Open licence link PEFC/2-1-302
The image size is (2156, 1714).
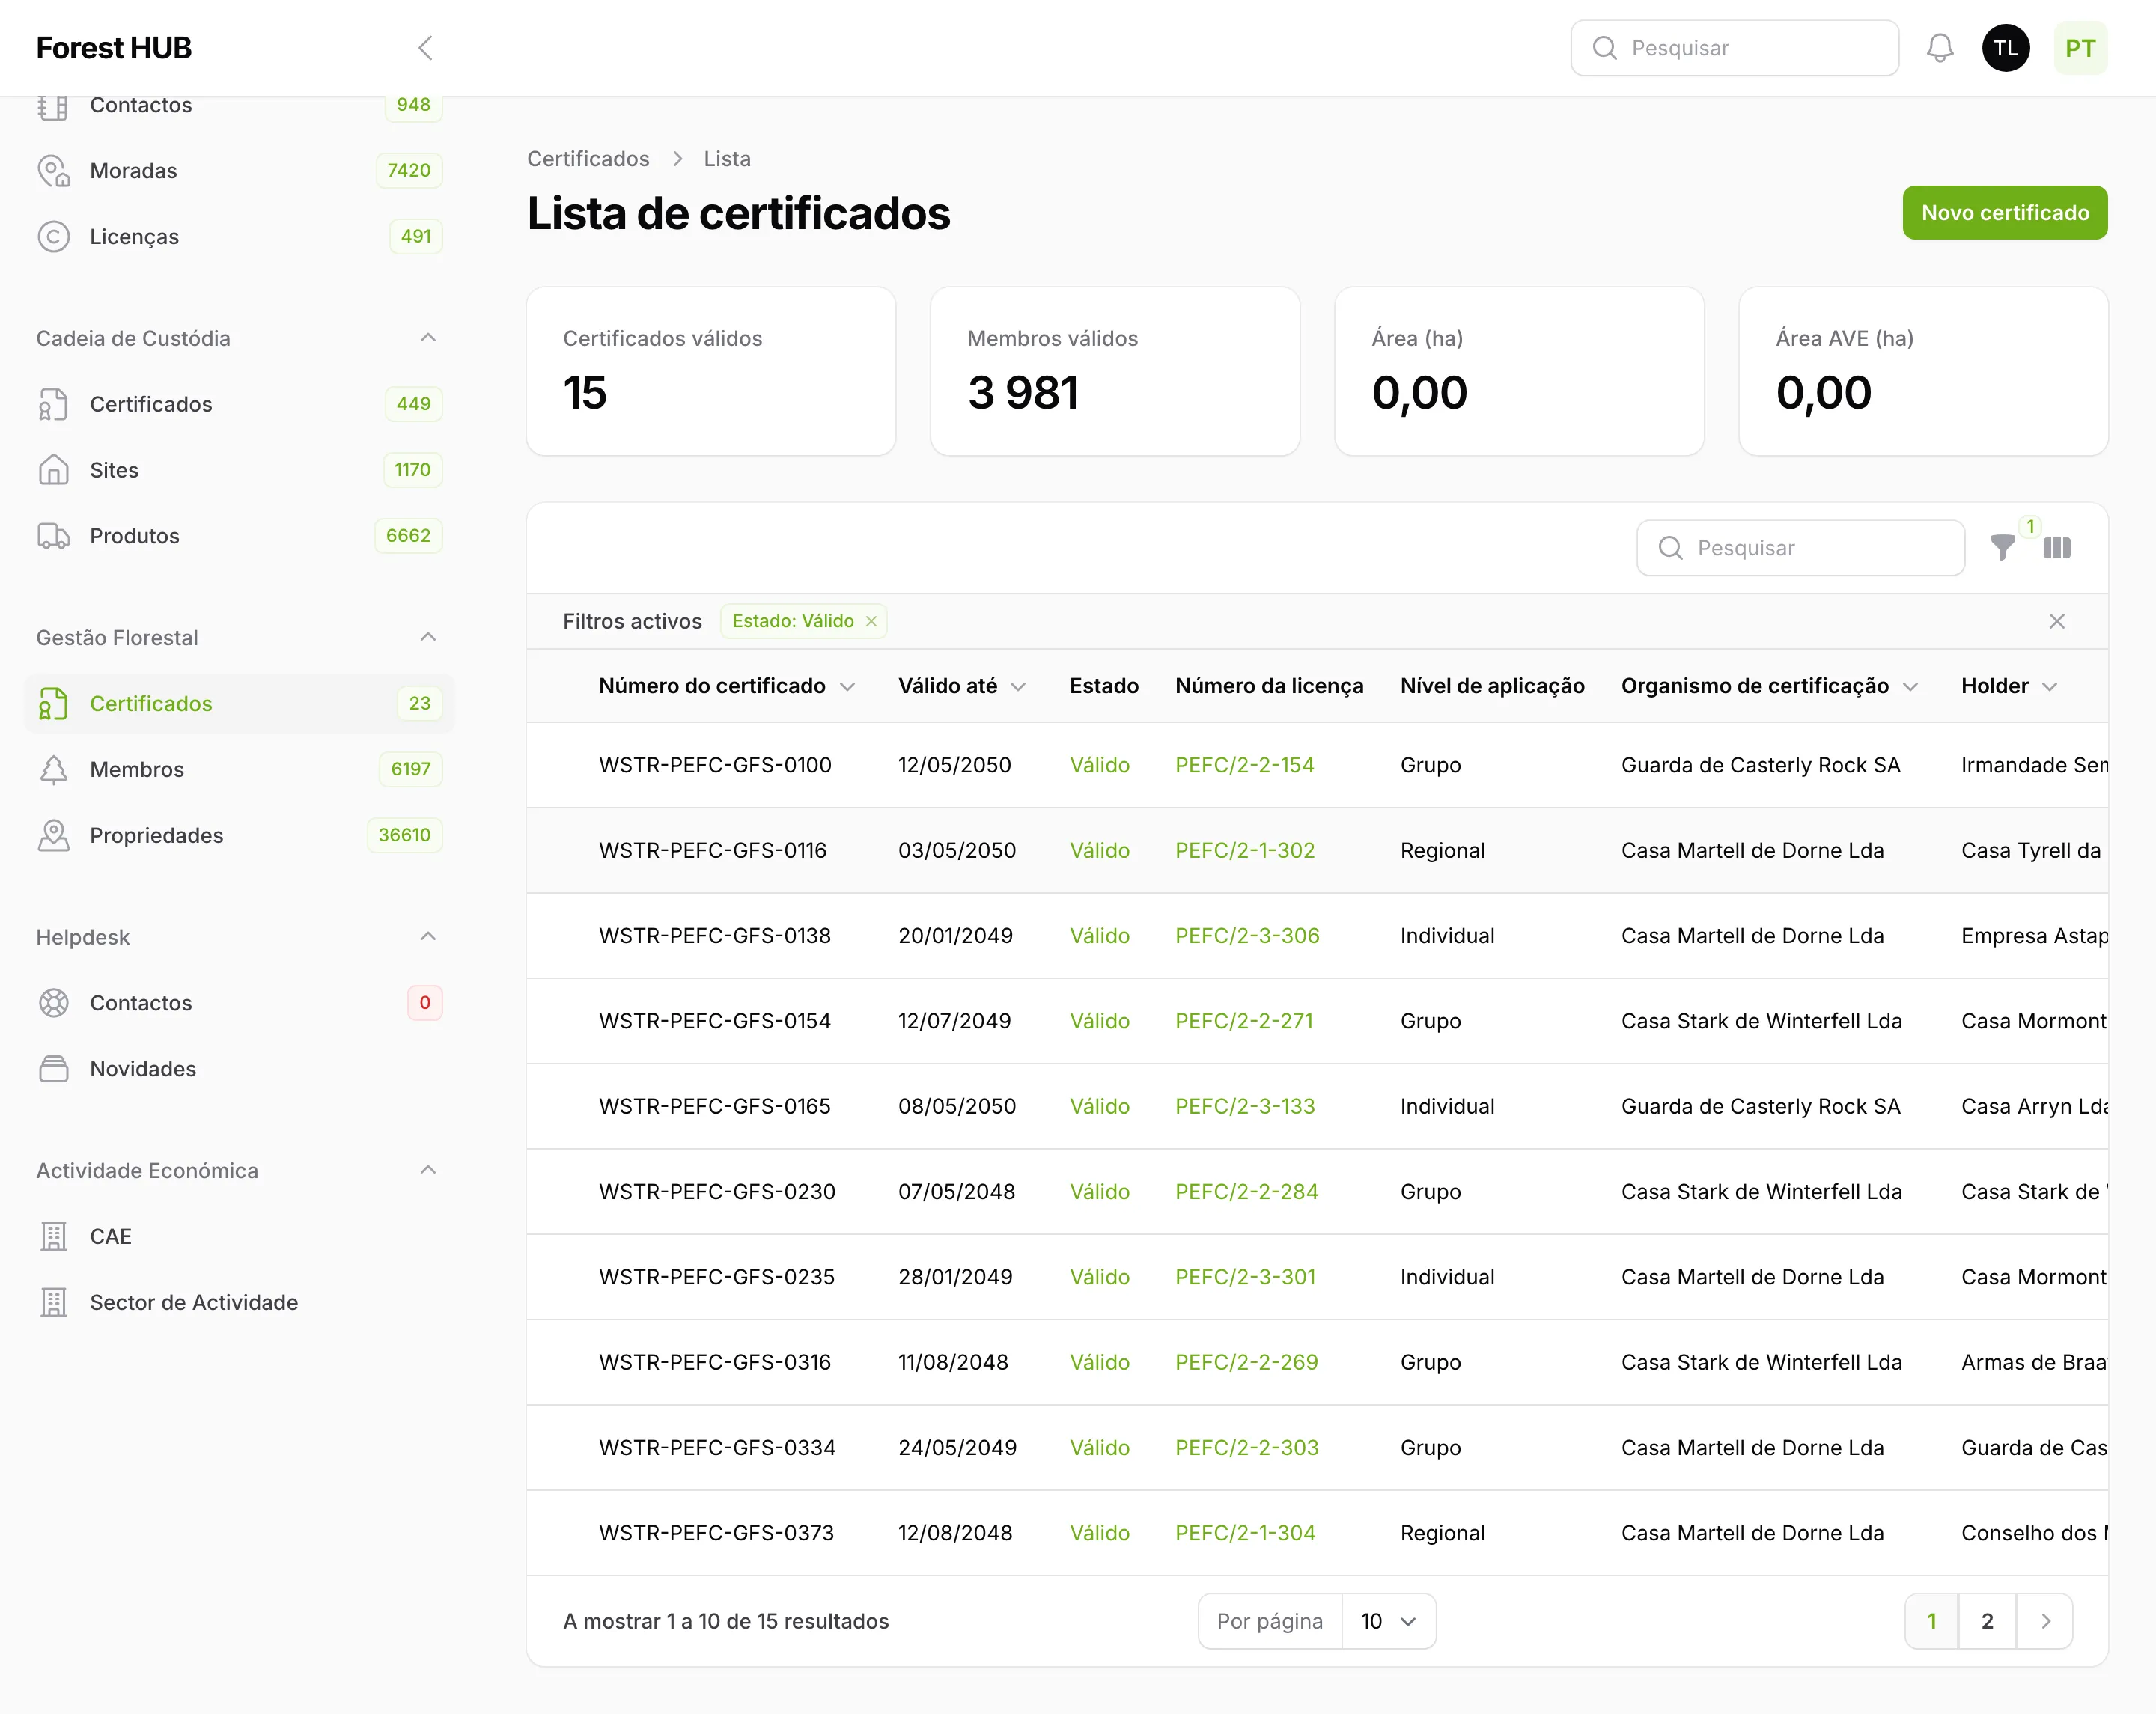pos(1245,851)
